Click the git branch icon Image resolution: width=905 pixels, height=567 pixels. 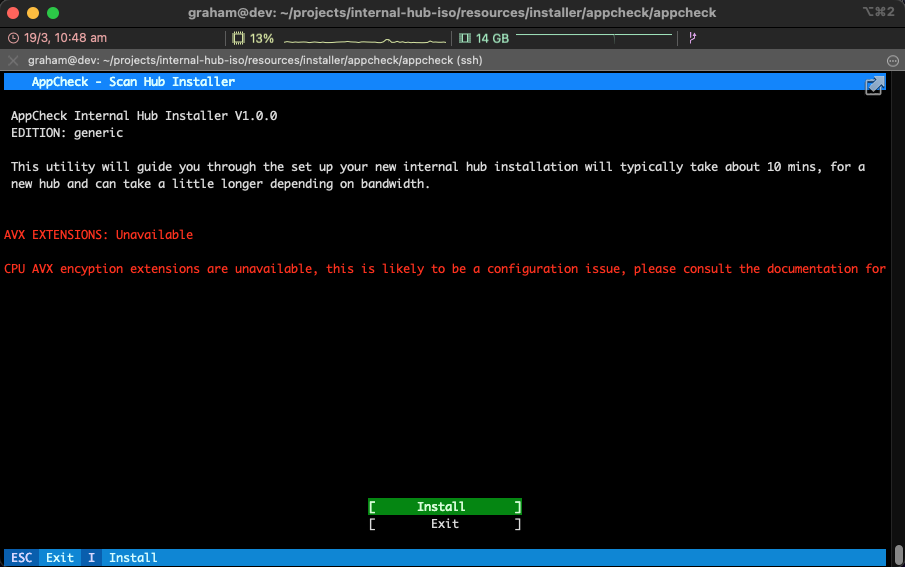pos(692,38)
